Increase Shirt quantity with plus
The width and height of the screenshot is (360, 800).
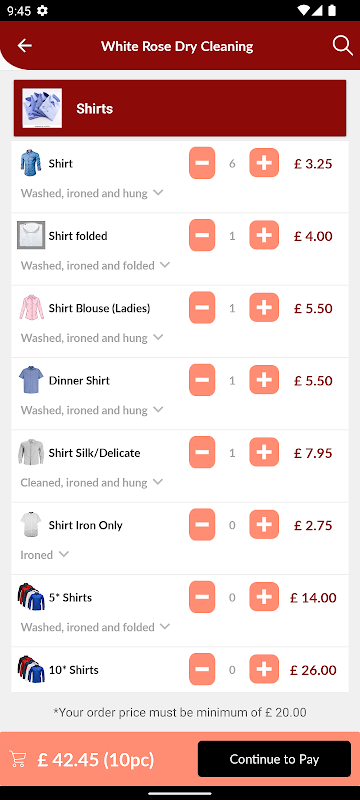point(264,163)
